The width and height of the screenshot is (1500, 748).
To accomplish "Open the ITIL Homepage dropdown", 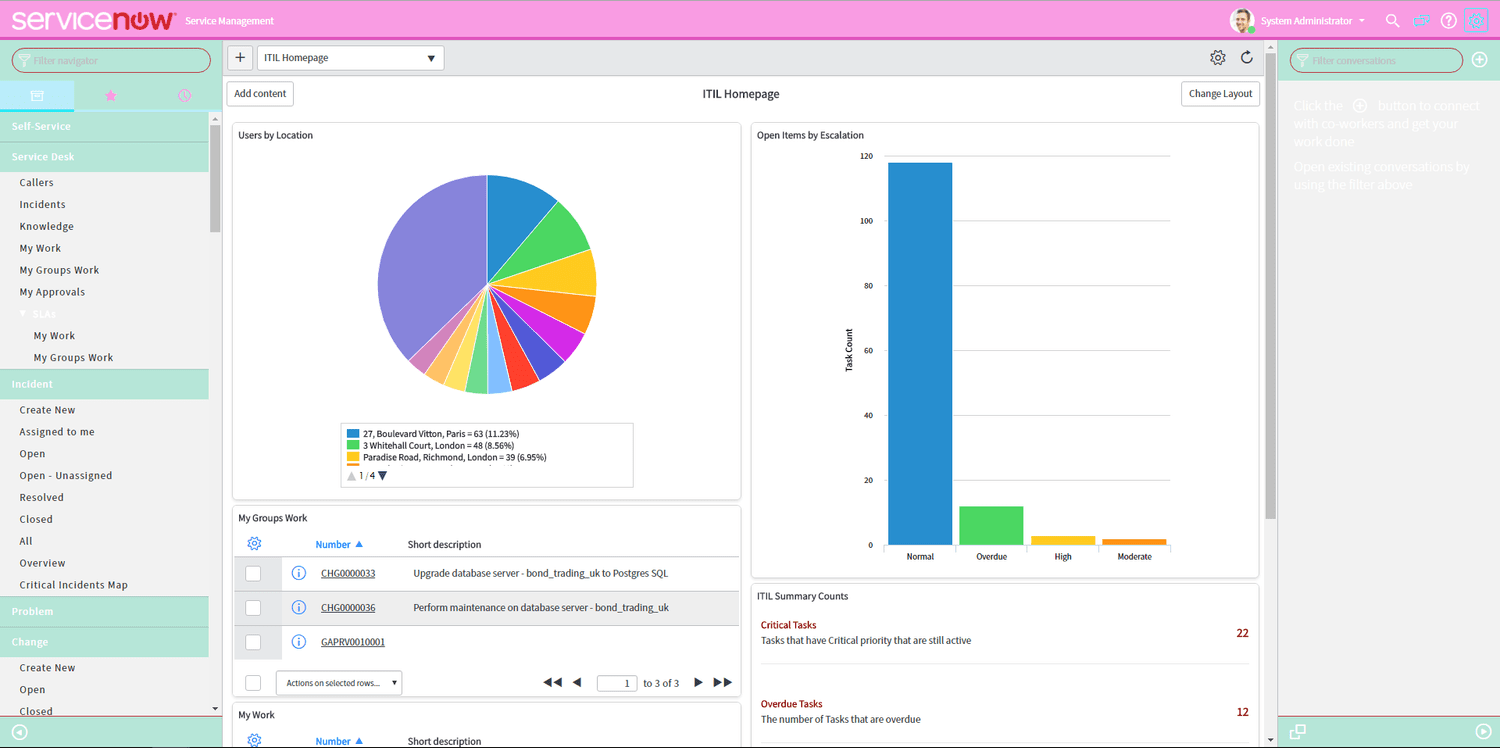I will coord(350,57).
